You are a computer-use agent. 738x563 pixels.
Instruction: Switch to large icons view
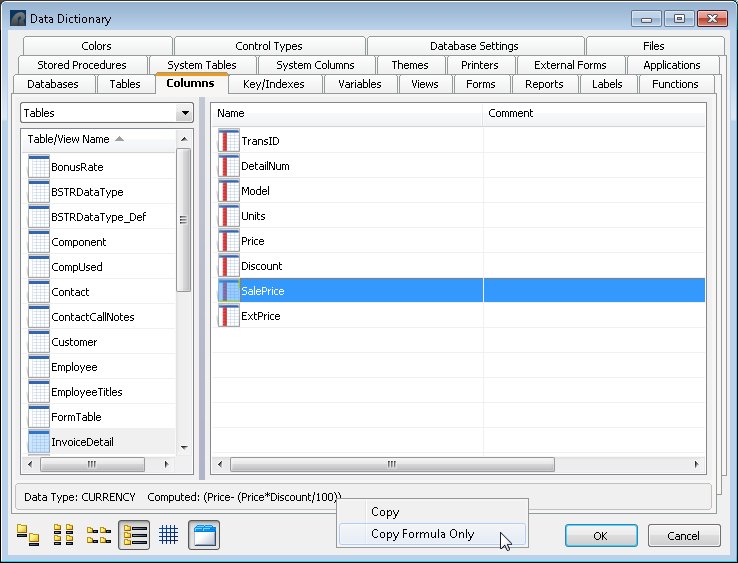click(28, 536)
